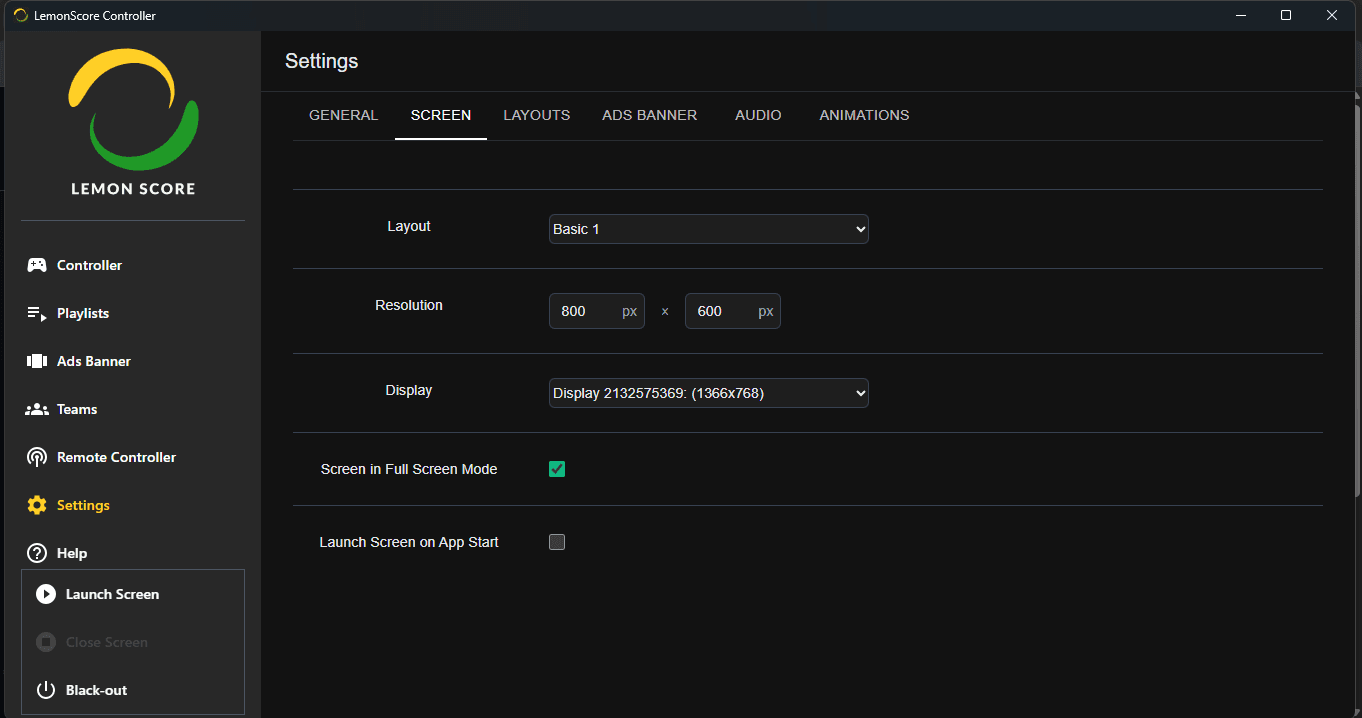Click the Black-out power icon
1362x718 pixels.
(x=46, y=690)
